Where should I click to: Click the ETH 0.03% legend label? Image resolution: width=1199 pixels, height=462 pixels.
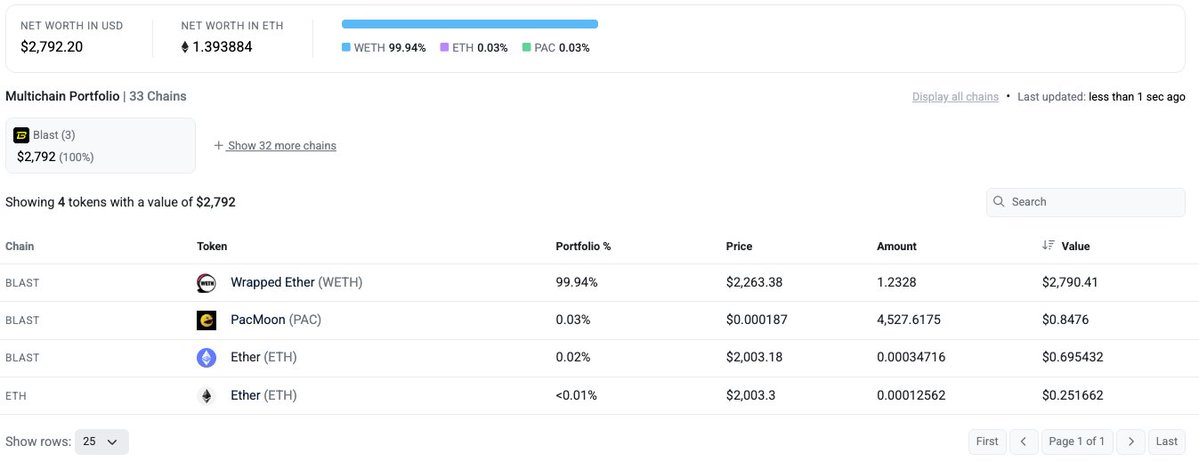(x=480, y=47)
